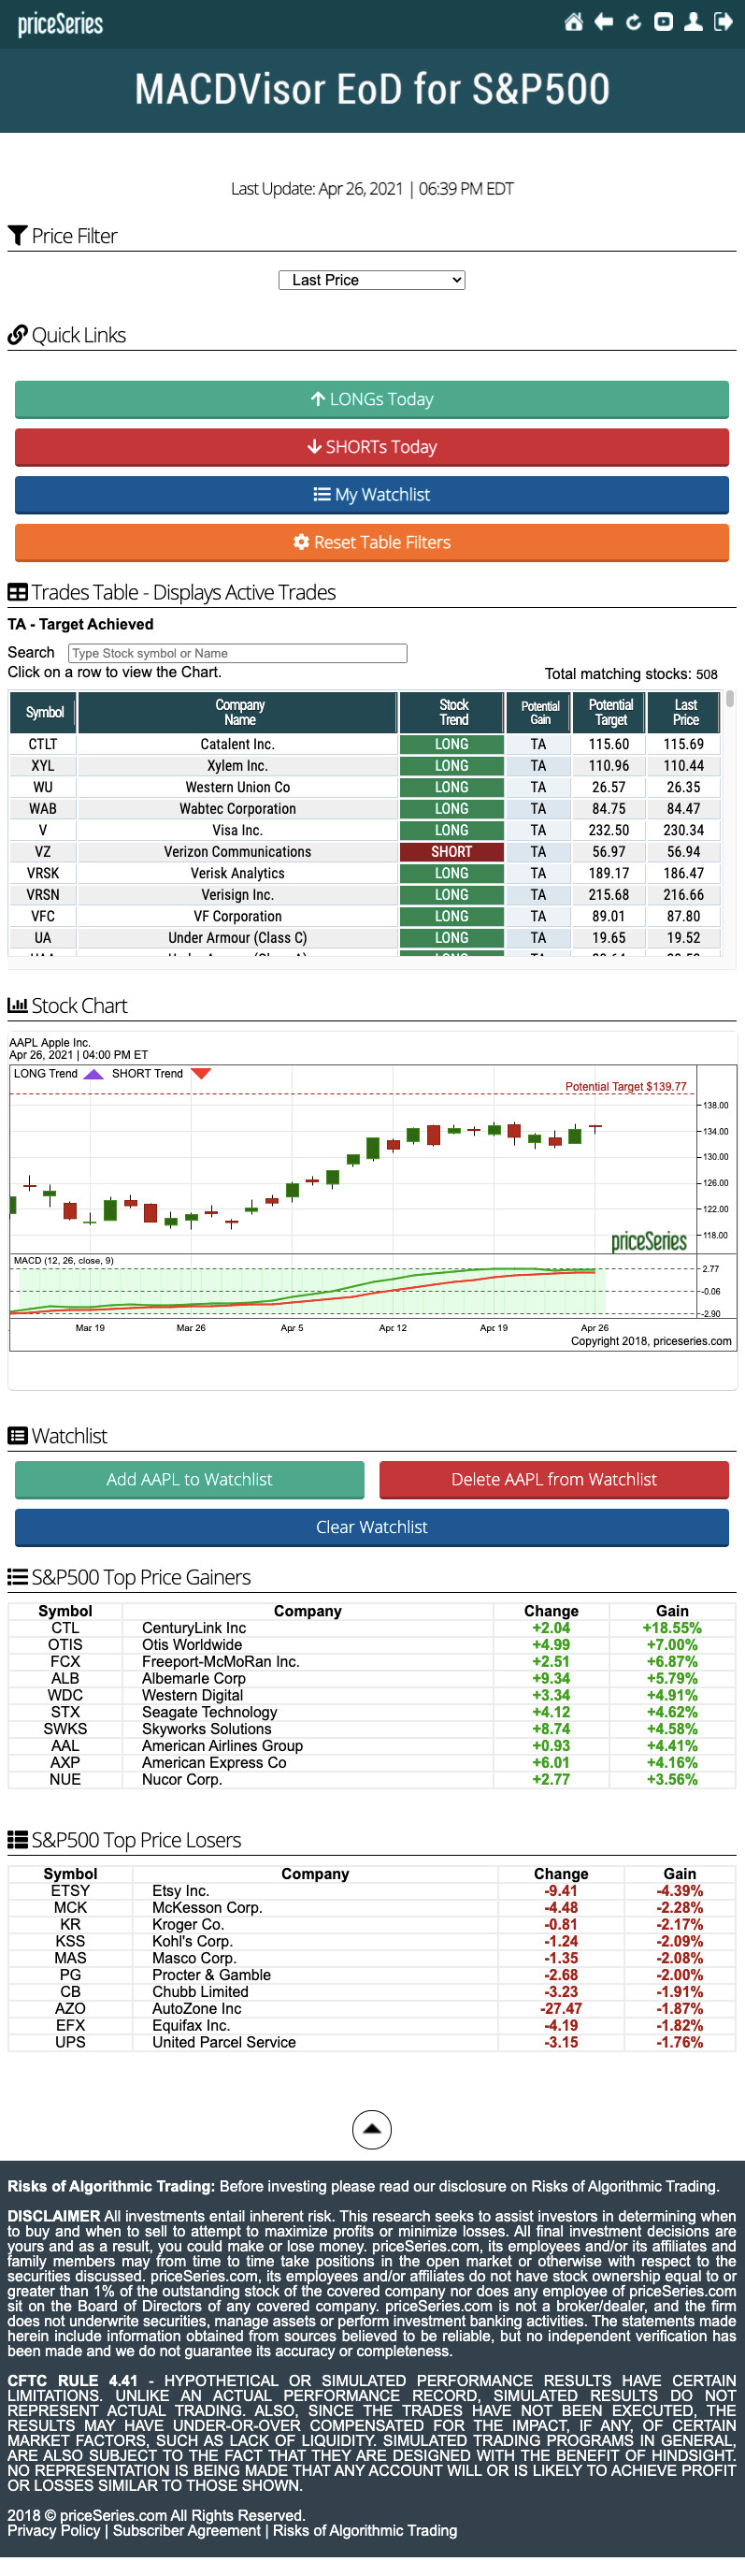
Task: Click American Airlines Group in Top Gainers
Action: pyautogui.click(x=222, y=1746)
